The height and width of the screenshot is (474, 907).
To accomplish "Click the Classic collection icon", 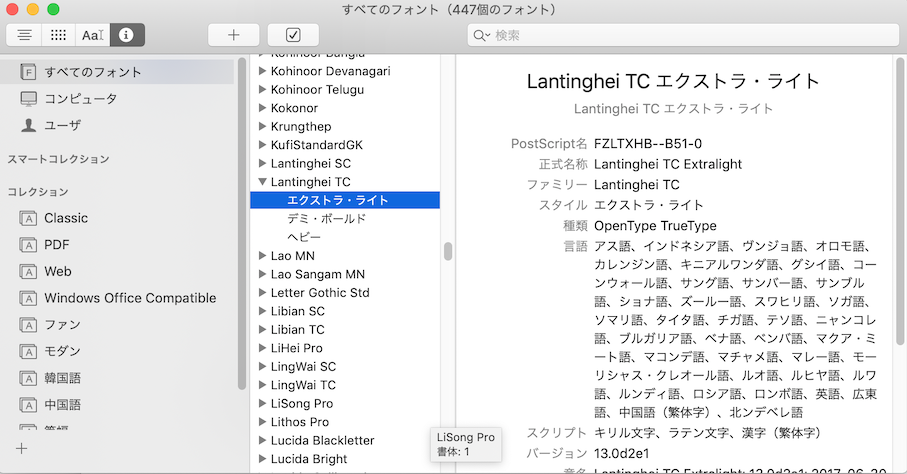I will pos(28,218).
